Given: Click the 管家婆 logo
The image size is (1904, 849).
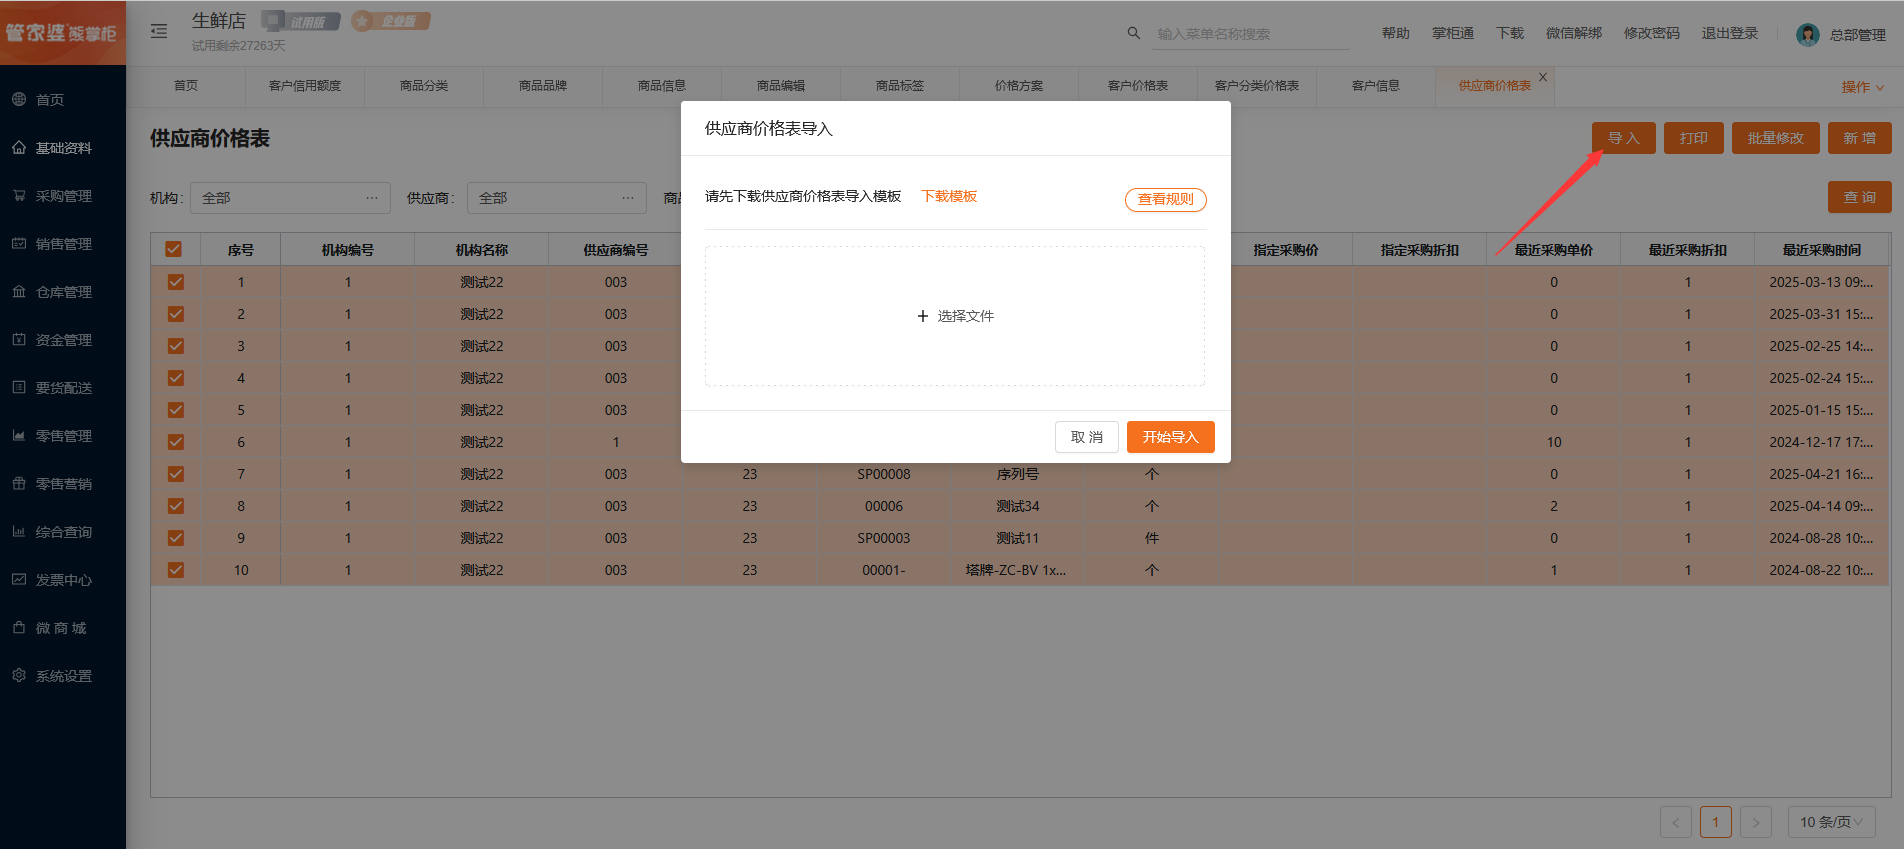Looking at the screenshot, I should (62, 33).
